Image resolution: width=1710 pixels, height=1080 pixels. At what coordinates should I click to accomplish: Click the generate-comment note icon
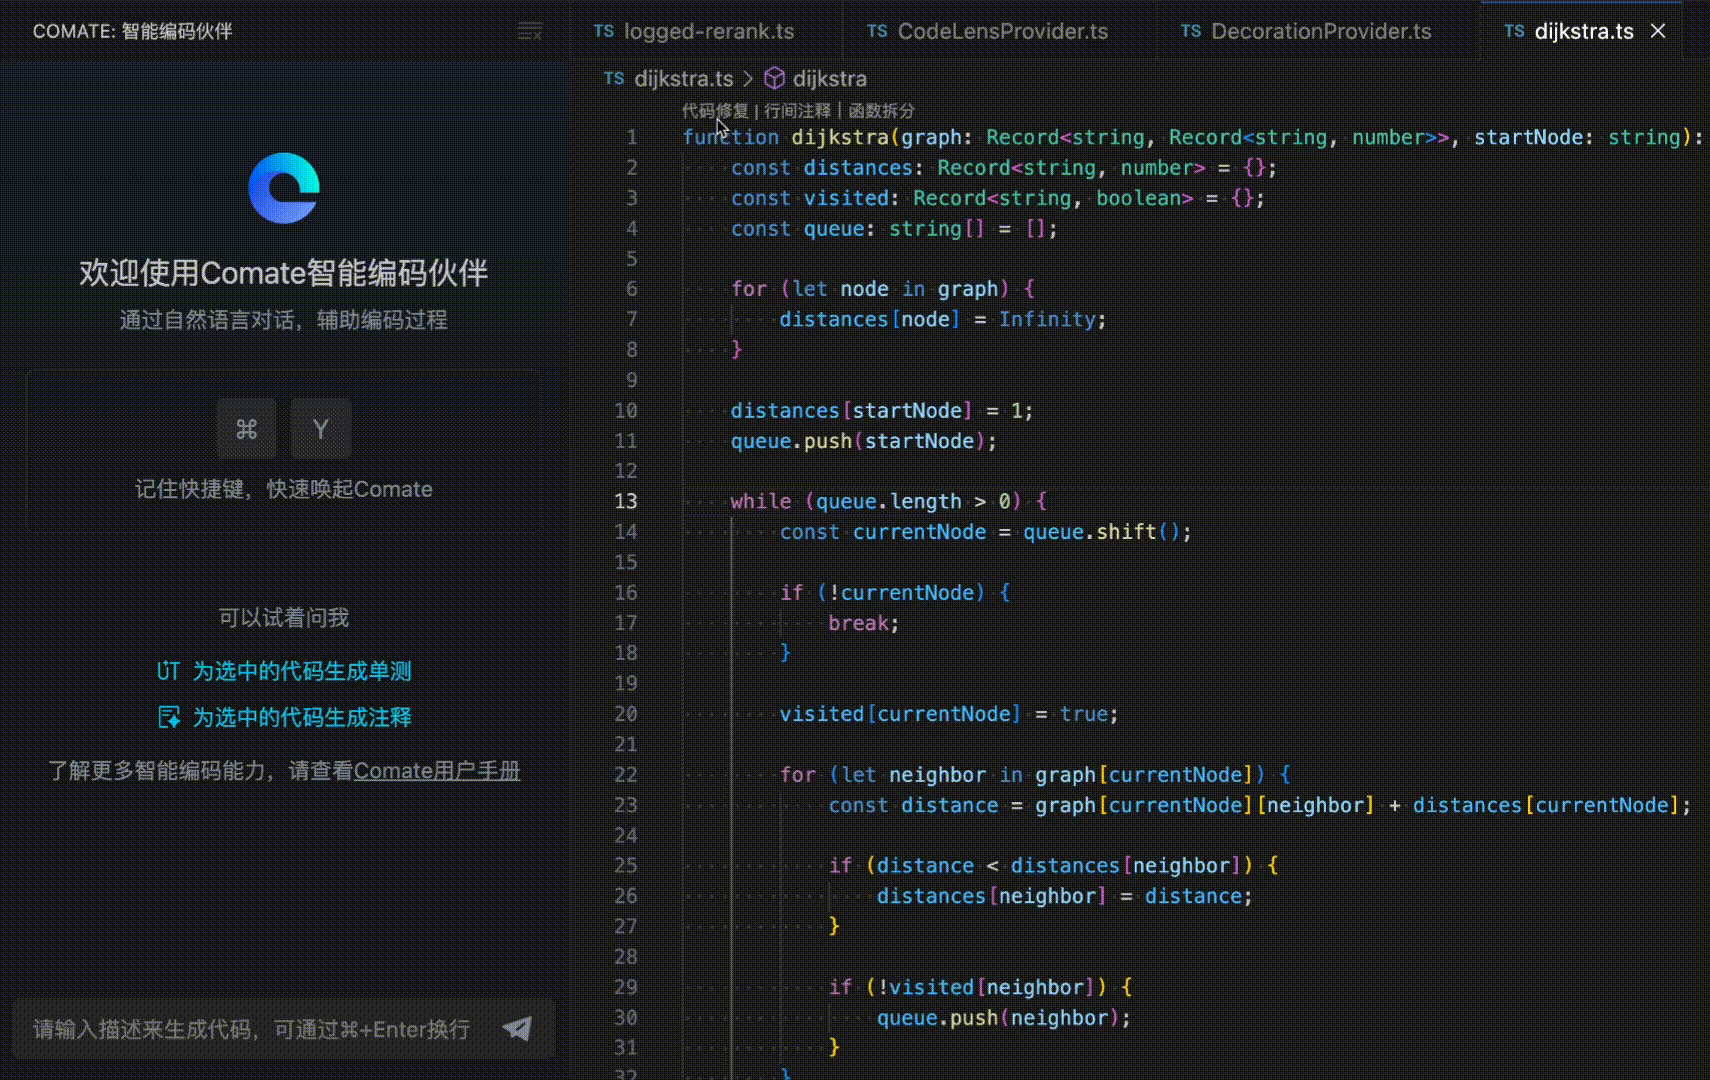[x=169, y=717]
